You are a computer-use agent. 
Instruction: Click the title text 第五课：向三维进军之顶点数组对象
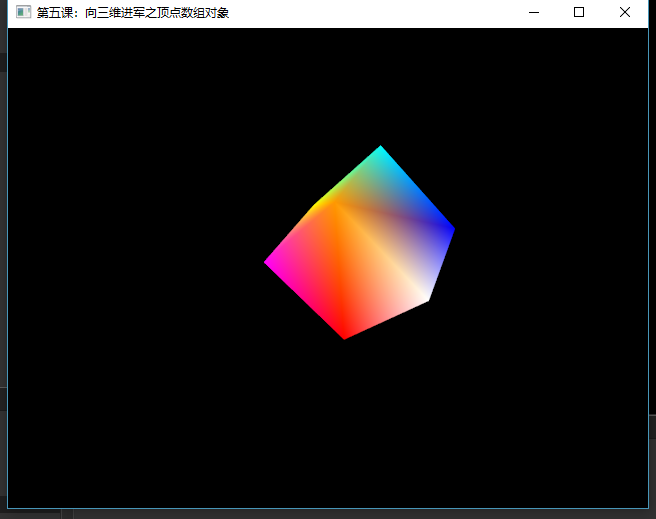coord(133,13)
